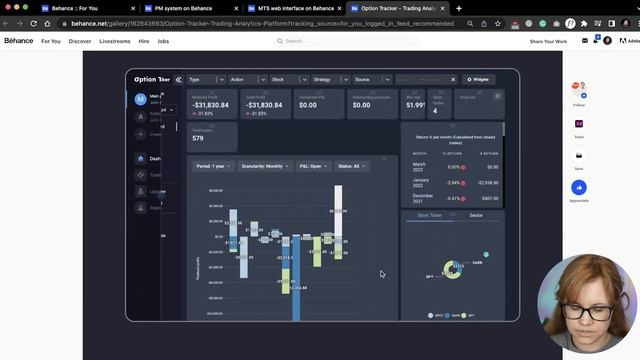Click the Behance logo

click(x=19, y=41)
